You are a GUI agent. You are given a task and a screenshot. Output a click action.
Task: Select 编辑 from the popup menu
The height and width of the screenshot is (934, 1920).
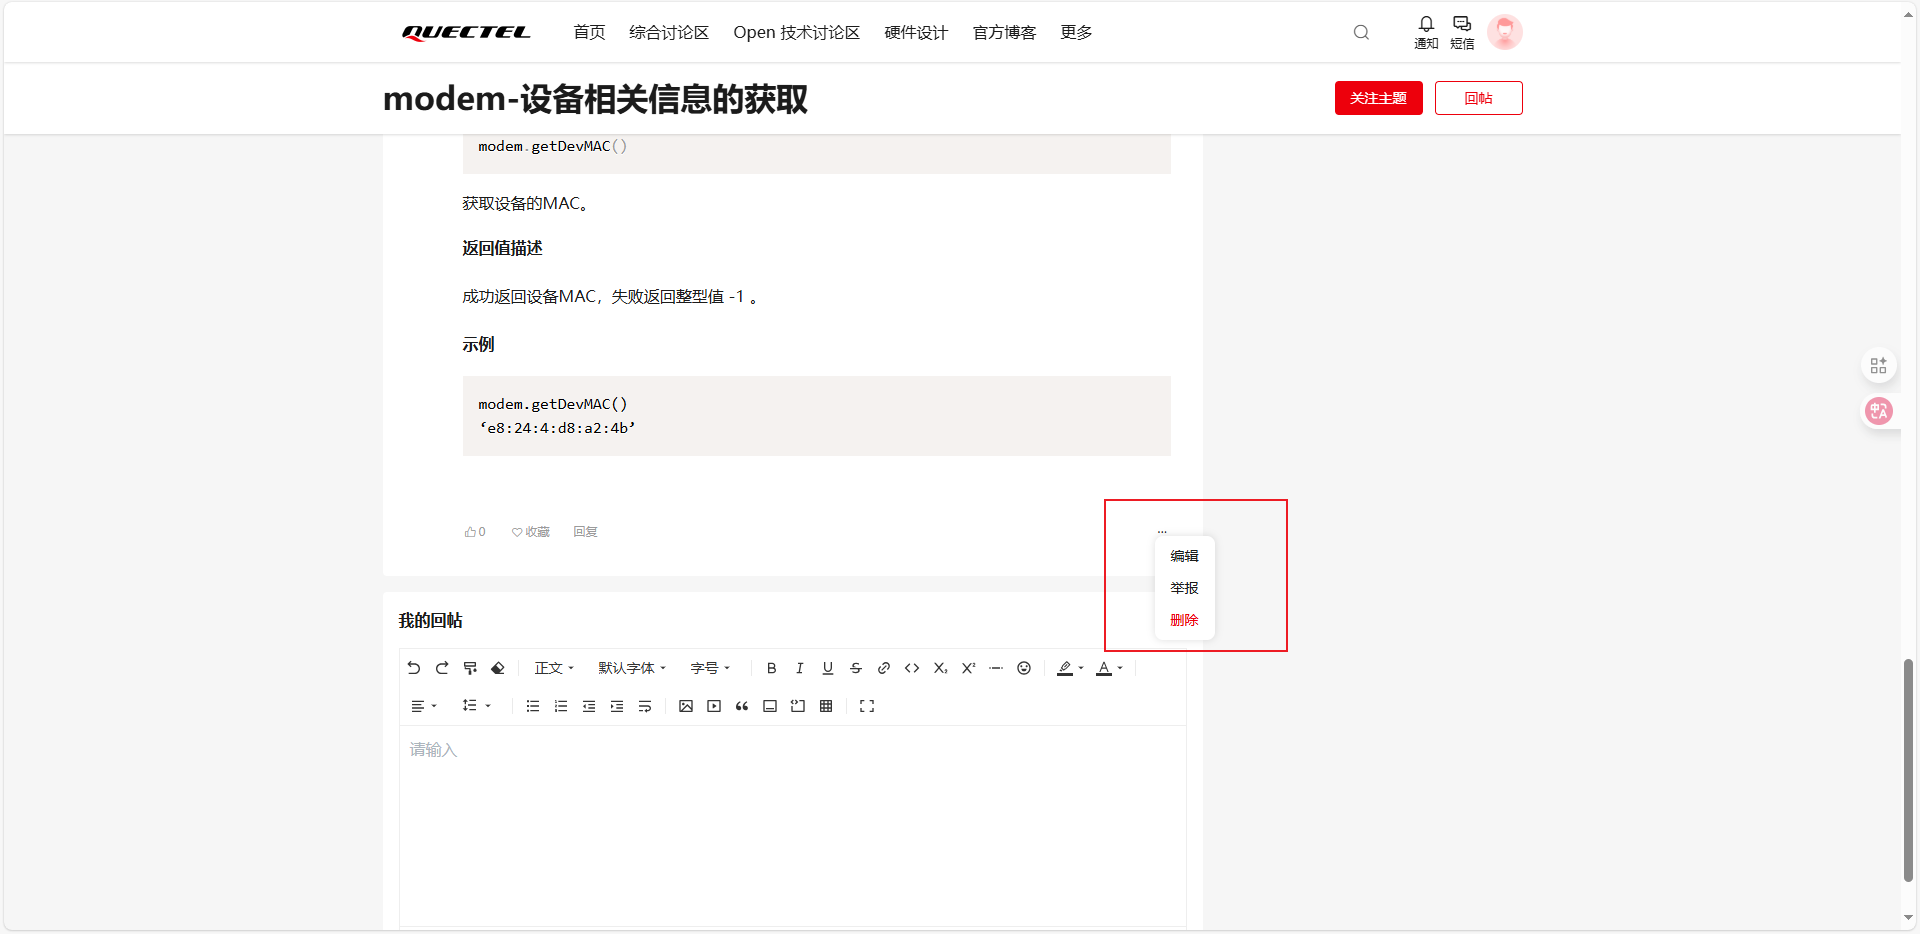click(x=1185, y=556)
